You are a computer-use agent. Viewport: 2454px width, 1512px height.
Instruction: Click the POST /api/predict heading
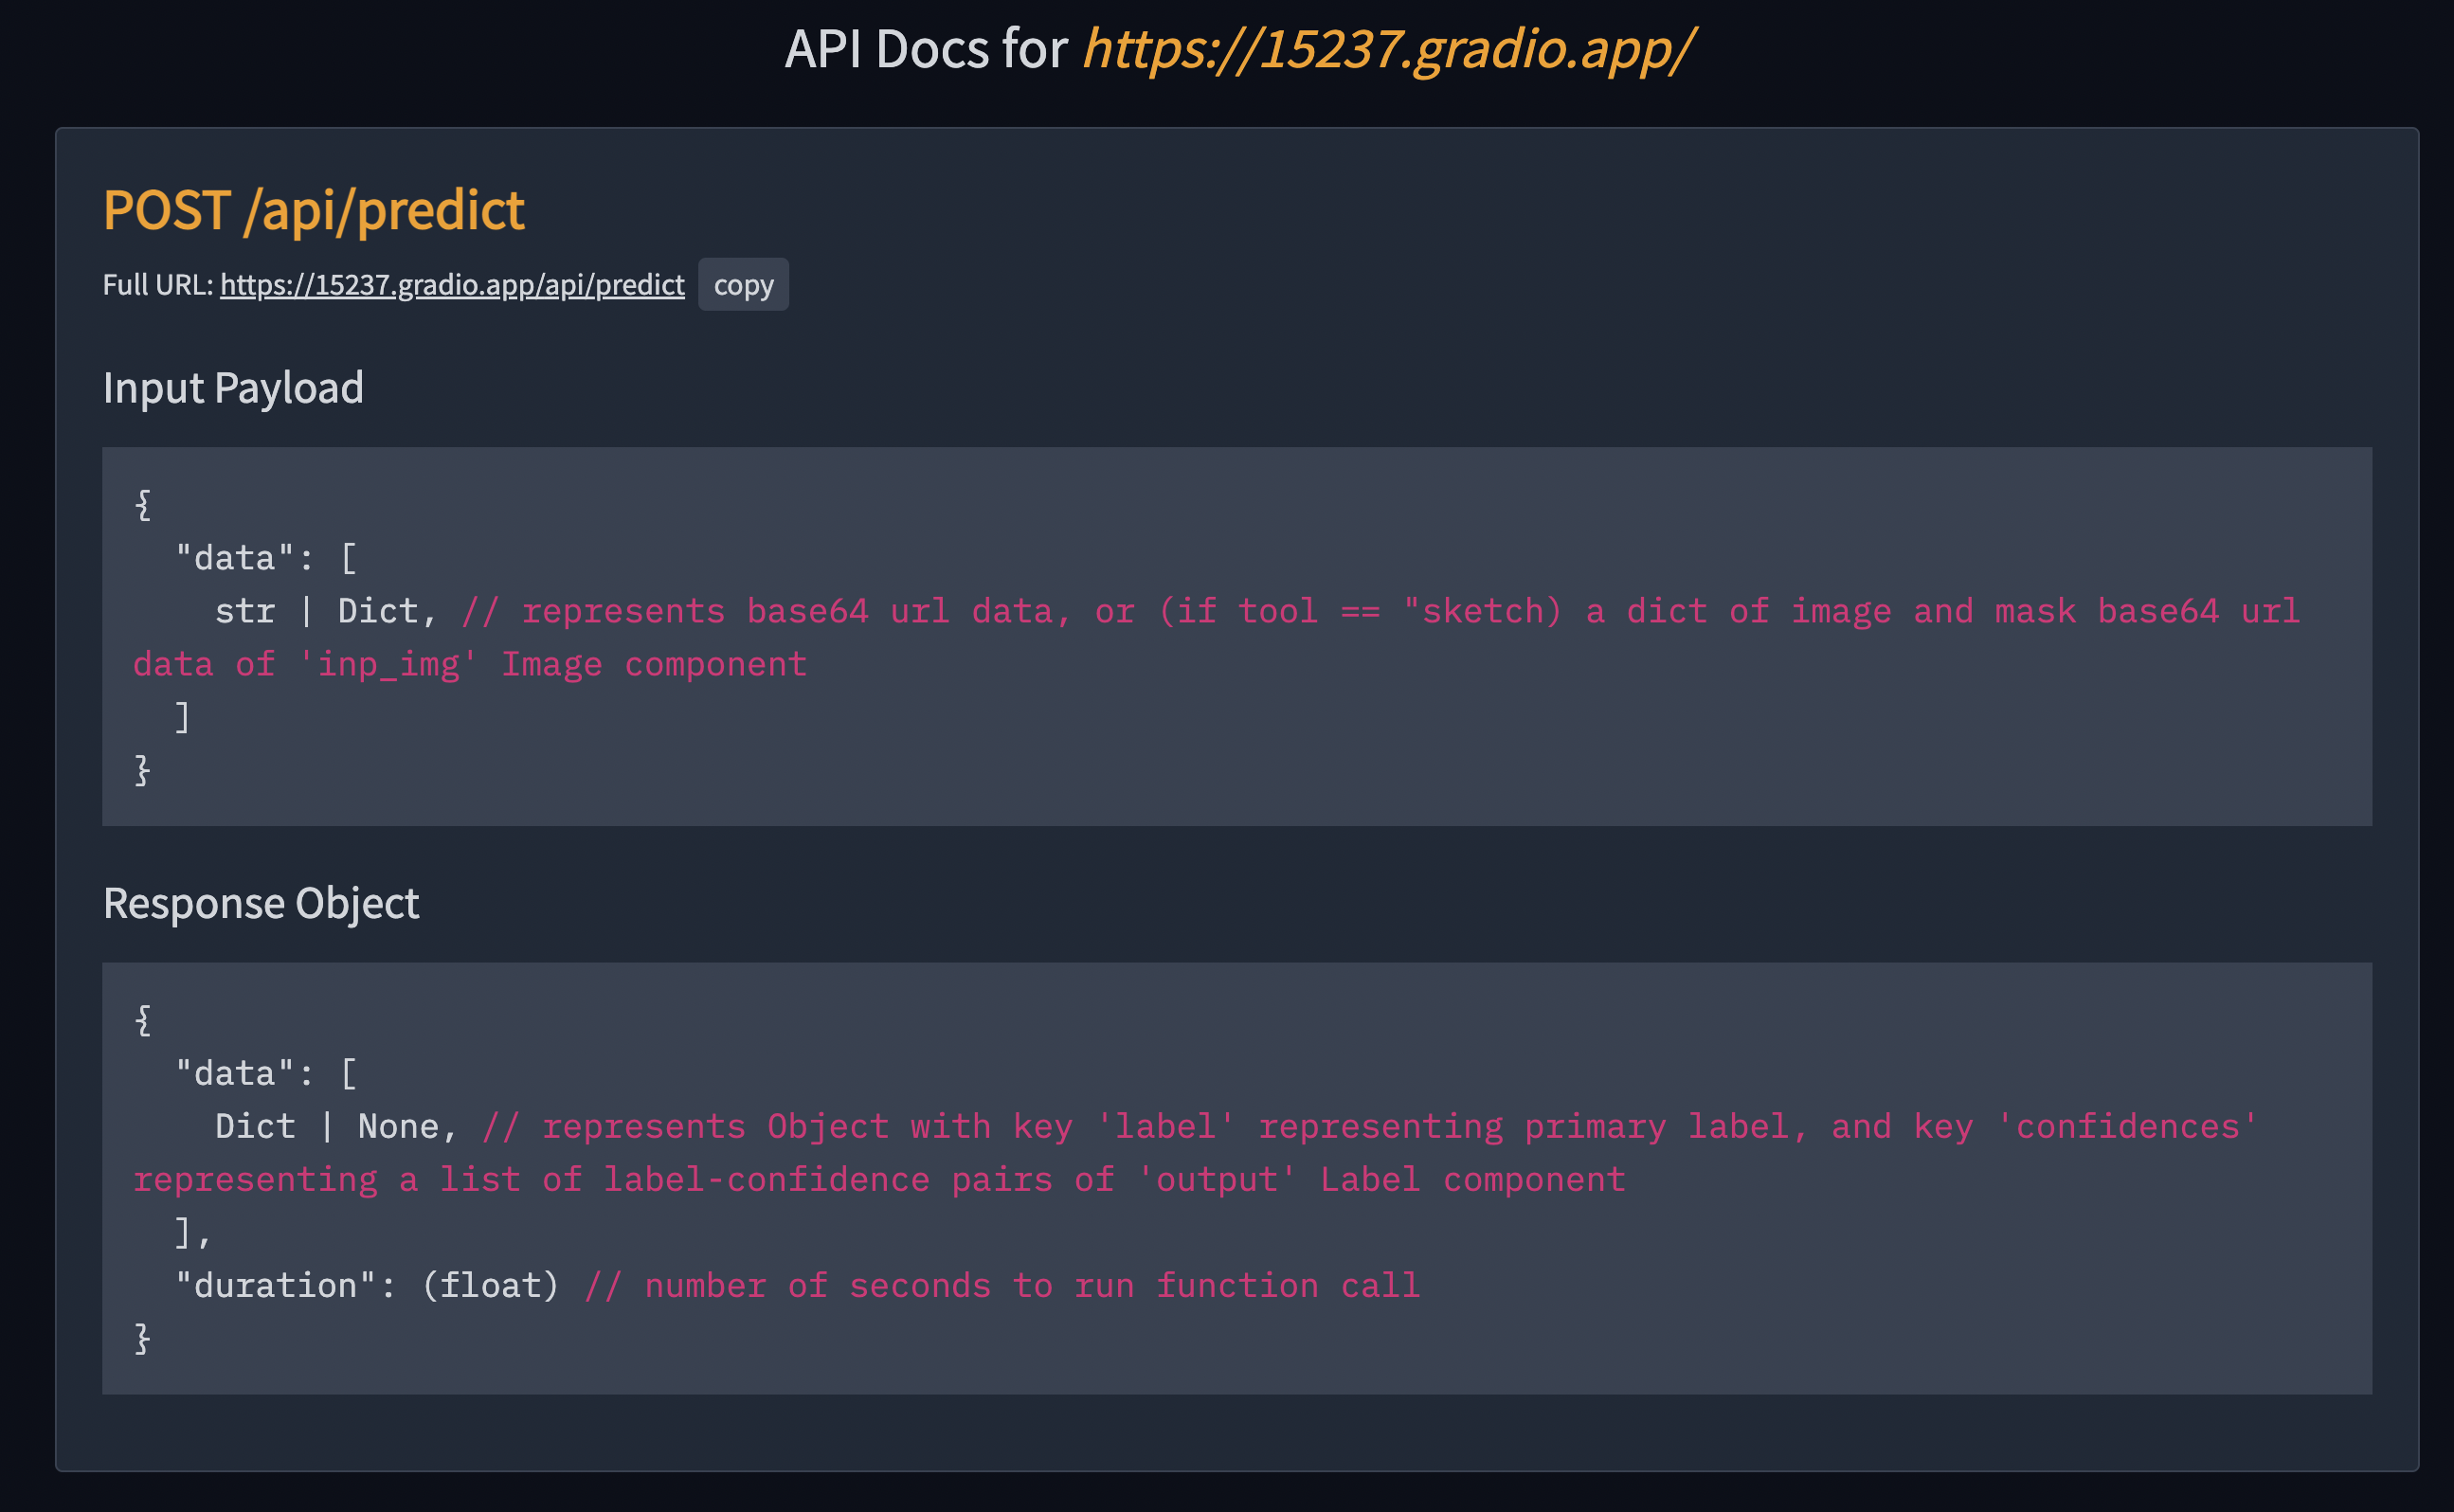tap(313, 210)
